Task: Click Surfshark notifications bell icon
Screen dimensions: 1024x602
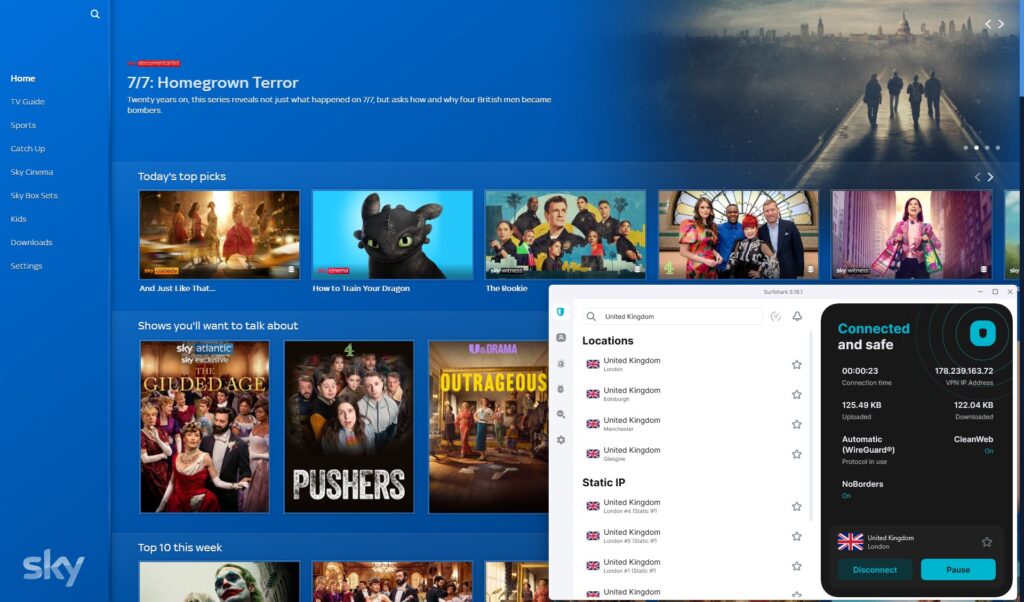Action: click(797, 316)
